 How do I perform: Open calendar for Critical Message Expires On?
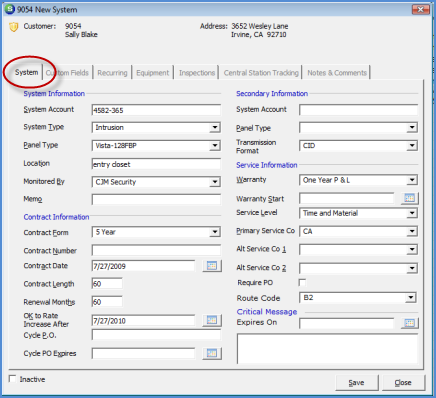(x=410, y=323)
